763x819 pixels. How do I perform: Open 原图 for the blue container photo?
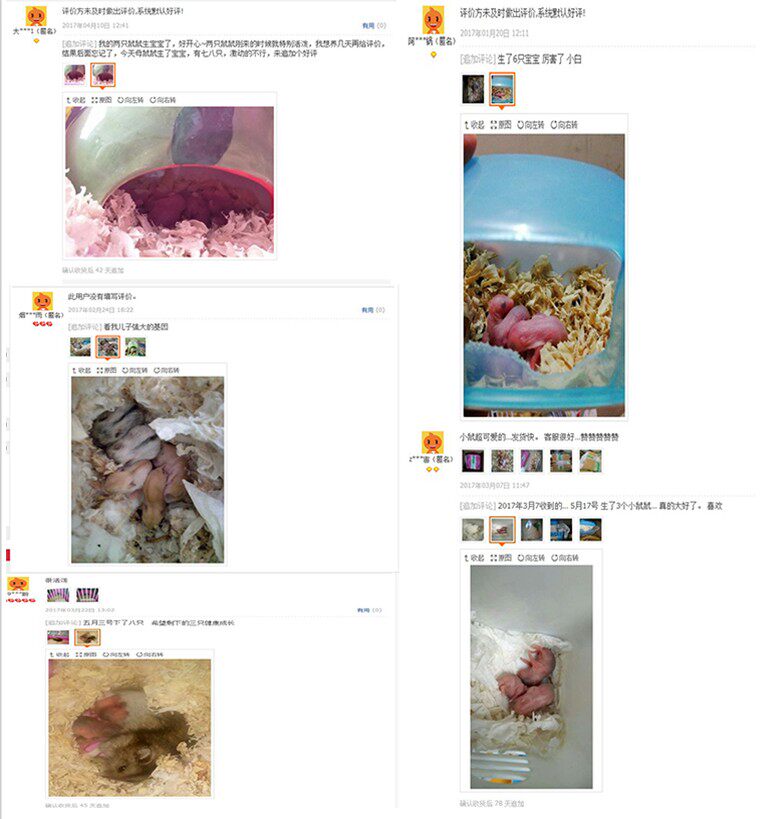click(x=501, y=125)
